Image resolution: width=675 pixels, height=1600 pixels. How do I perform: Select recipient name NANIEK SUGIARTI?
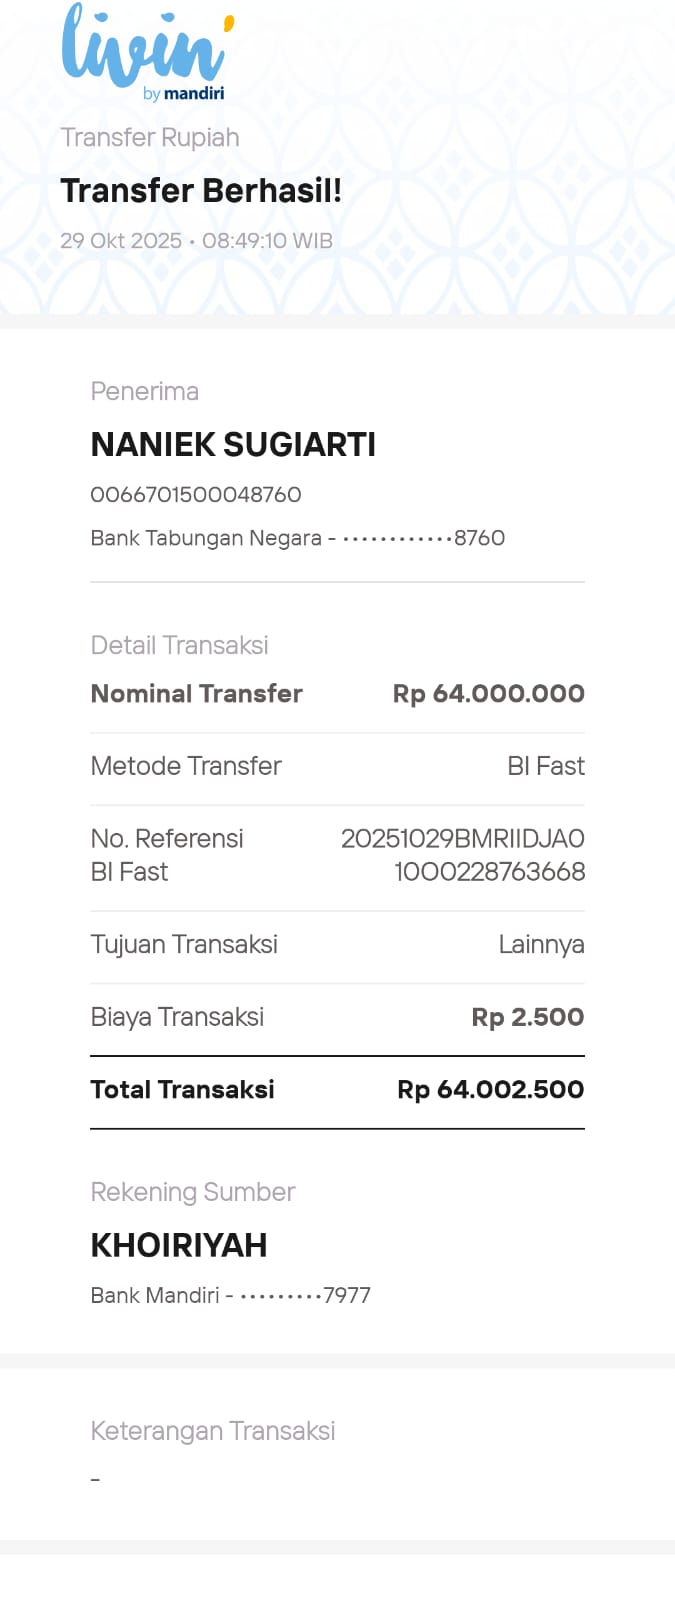[x=233, y=444]
